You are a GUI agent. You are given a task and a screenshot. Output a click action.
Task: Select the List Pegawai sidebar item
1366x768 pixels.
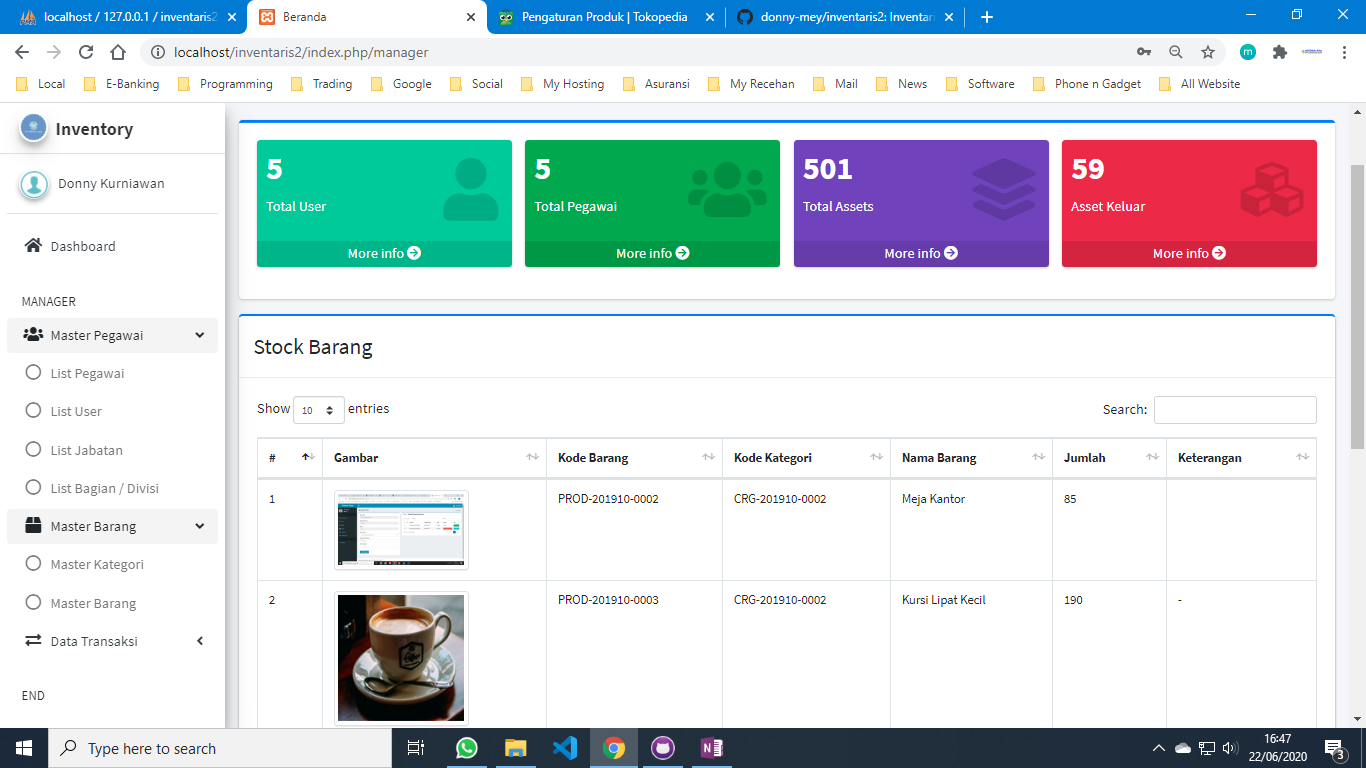(x=87, y=373)
